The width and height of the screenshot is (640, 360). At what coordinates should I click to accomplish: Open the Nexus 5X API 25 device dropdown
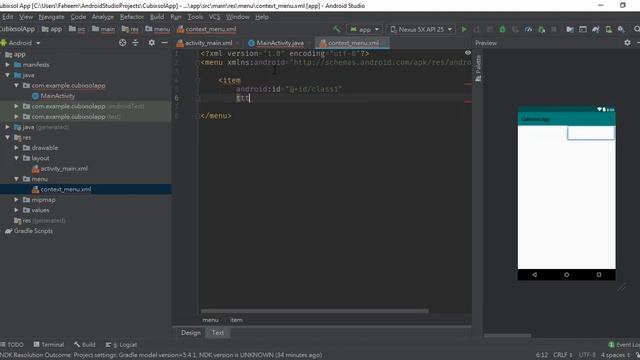pos(421,29)
